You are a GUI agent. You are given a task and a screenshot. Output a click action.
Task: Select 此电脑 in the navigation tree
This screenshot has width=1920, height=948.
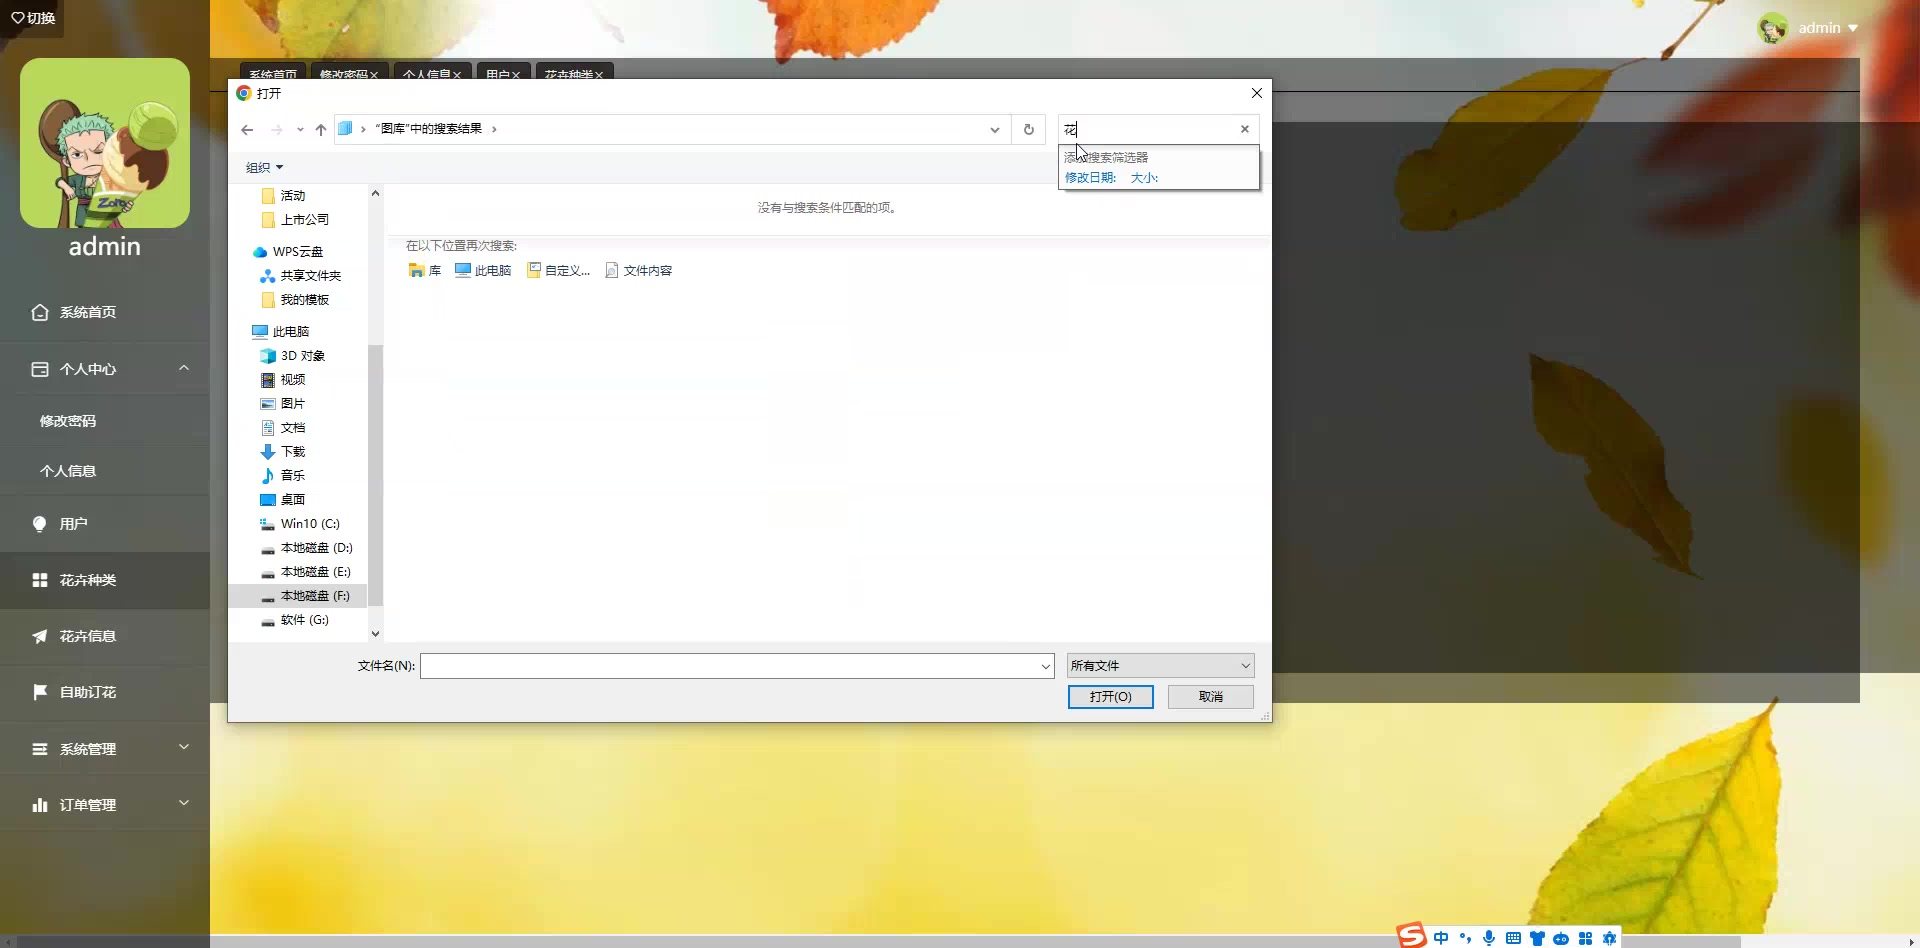click(280, 332)
